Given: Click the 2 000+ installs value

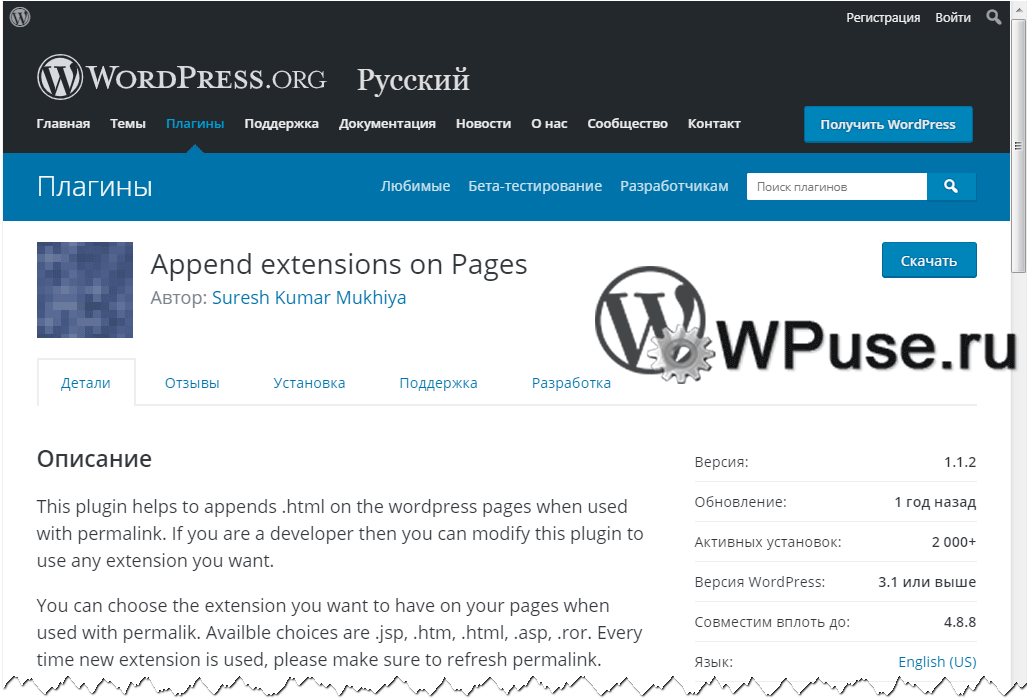Looking at the screenshot, I should tap(954, 542).
